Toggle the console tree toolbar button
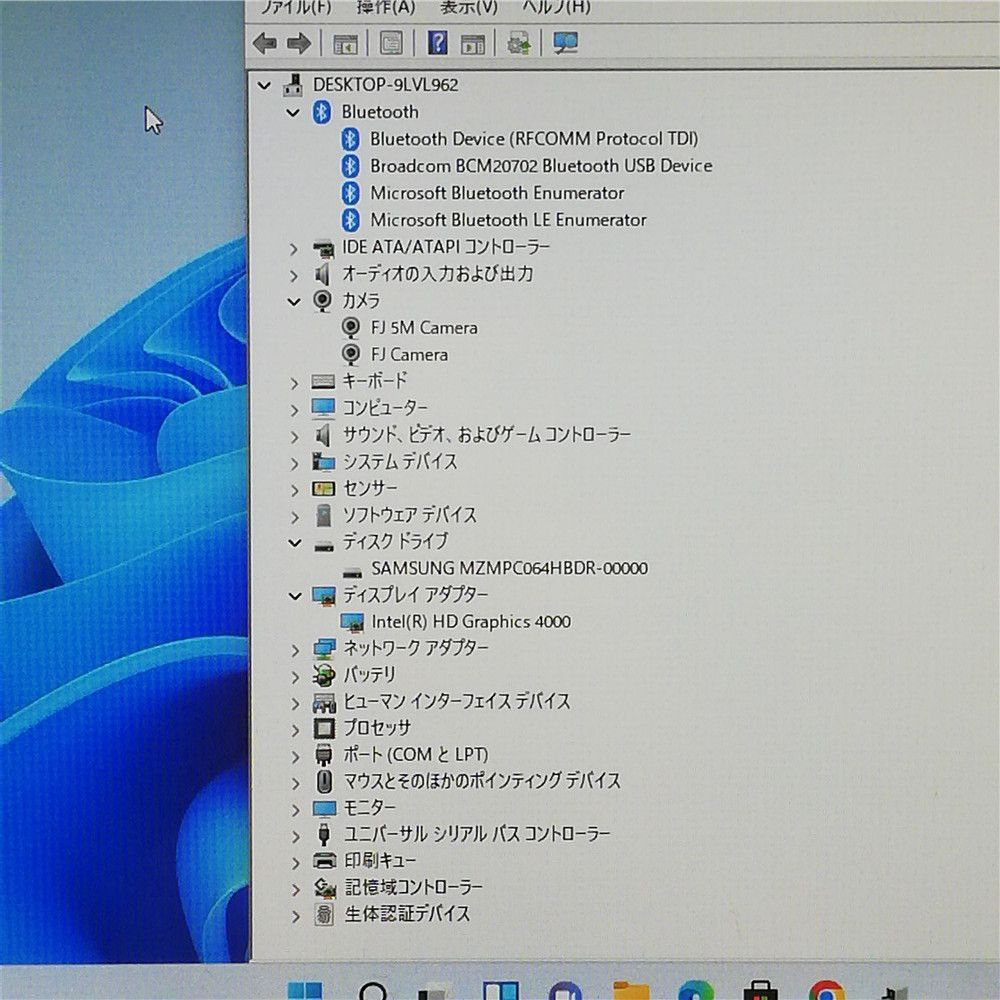This screenshot has width=1000, height=1000. pos(346,44)
